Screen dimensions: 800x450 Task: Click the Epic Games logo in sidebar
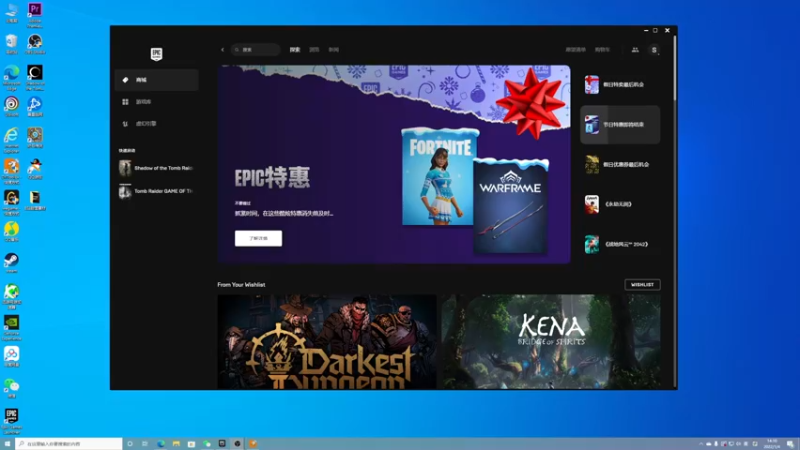click(156, 54)
